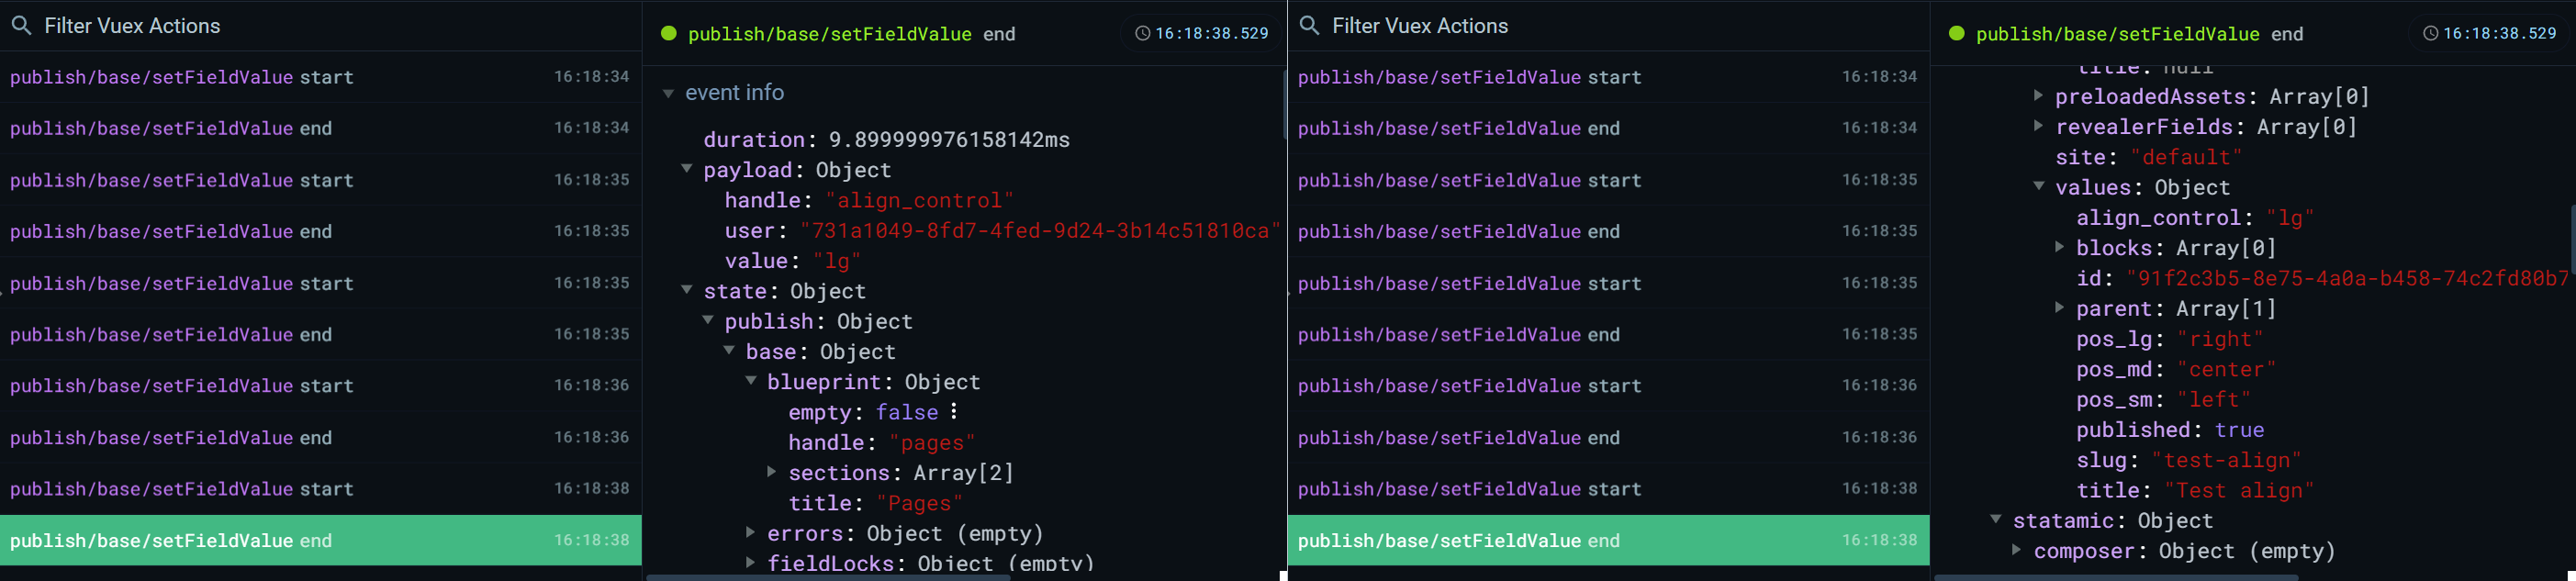
Task: Click the green status dot next to publish/base/setFieldValue end
Action: coord(667,33)
